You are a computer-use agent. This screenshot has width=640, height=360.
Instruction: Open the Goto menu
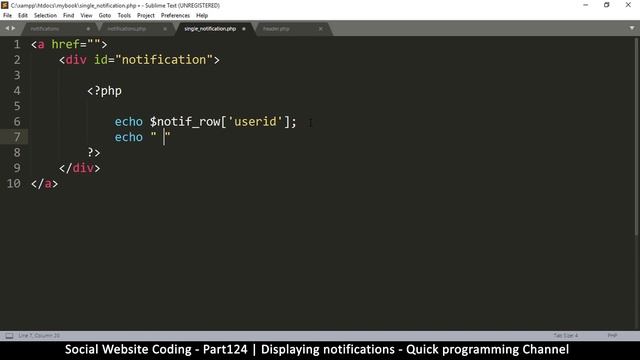(105, 16)
